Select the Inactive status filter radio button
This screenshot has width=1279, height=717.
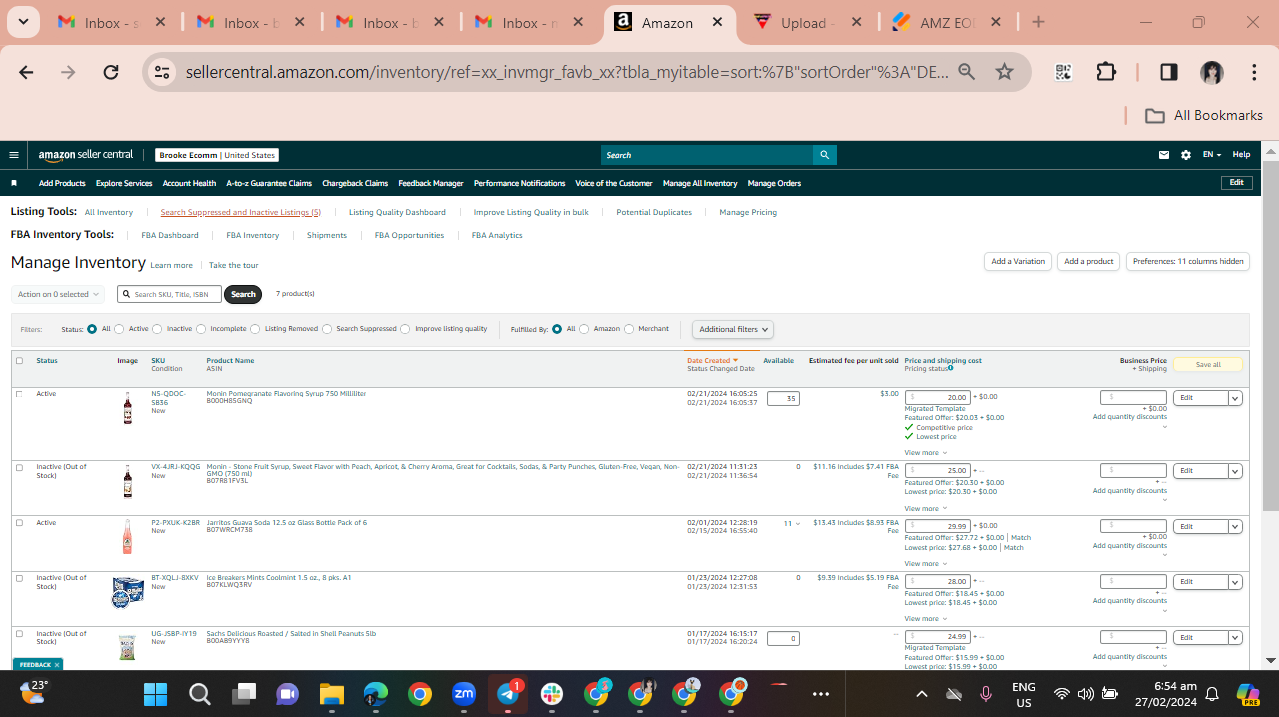tap(157, 329)
